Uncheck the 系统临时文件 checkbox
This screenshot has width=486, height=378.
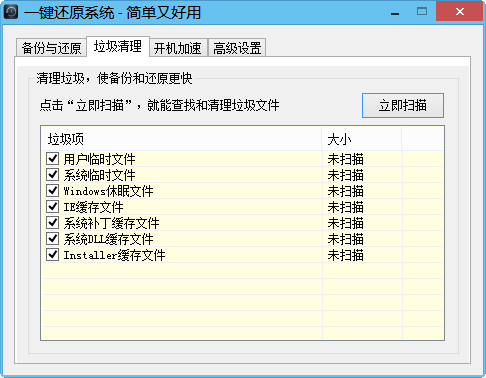coord(53,175)
